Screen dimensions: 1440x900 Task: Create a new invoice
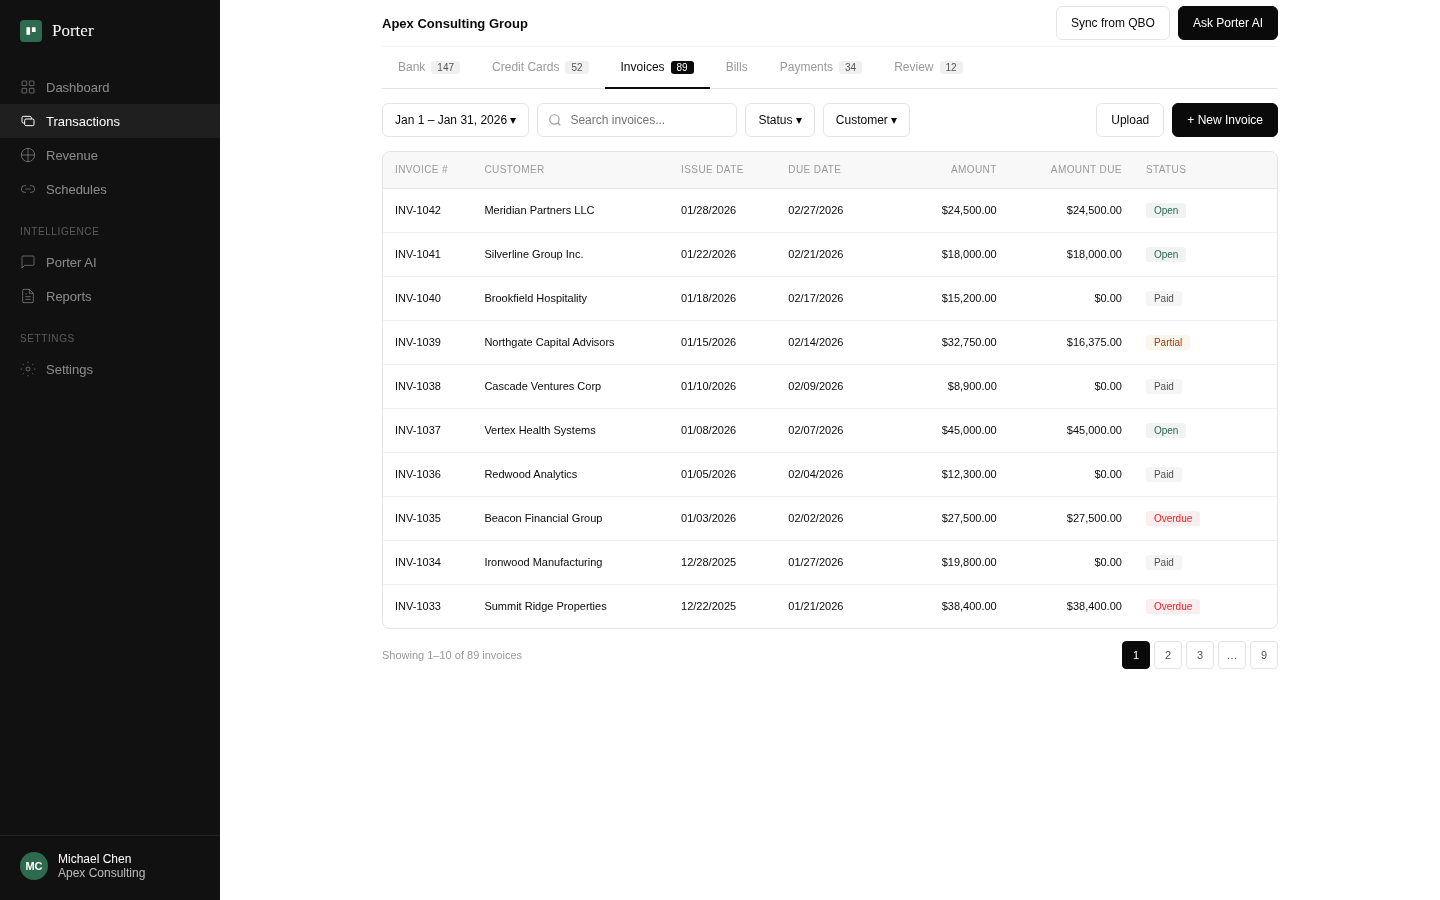1225,120
